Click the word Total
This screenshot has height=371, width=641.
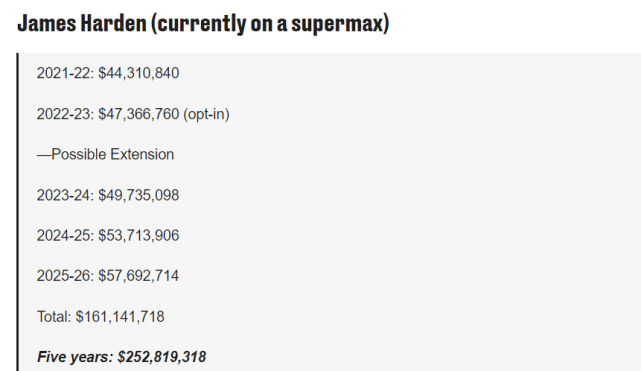pos(54,317)
